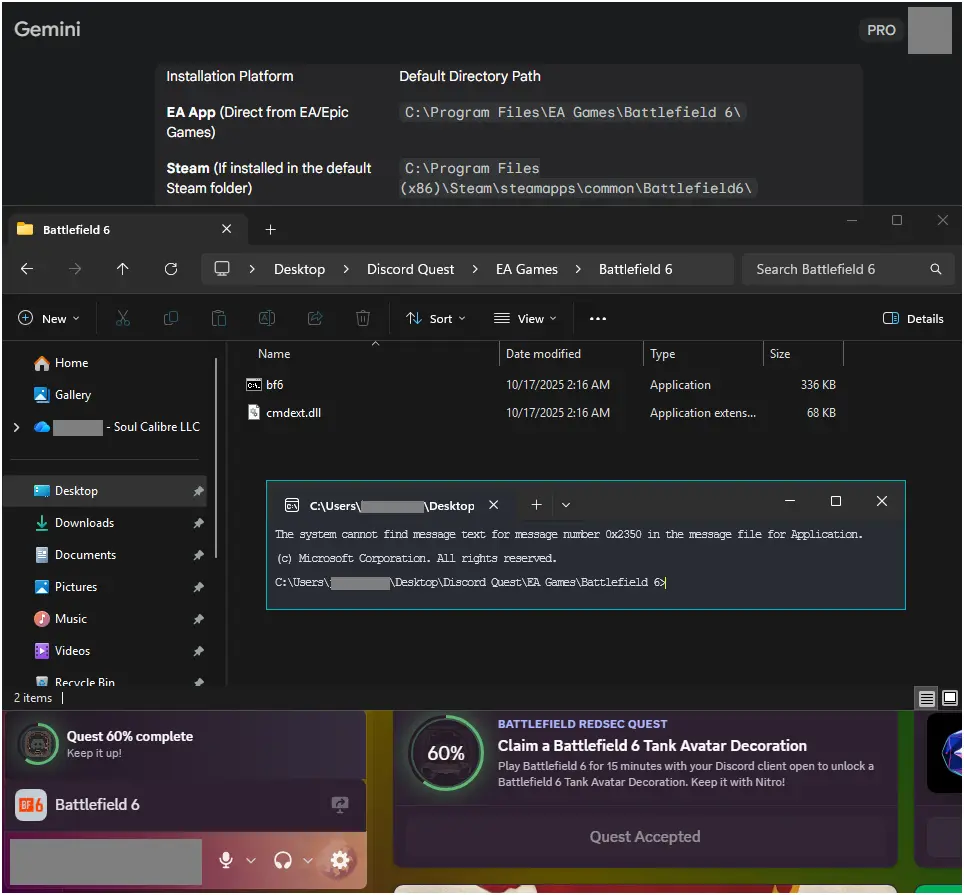Switch to details list view icon
The height and width of the screenshot is (895, 964).
[x=926, y=698]
